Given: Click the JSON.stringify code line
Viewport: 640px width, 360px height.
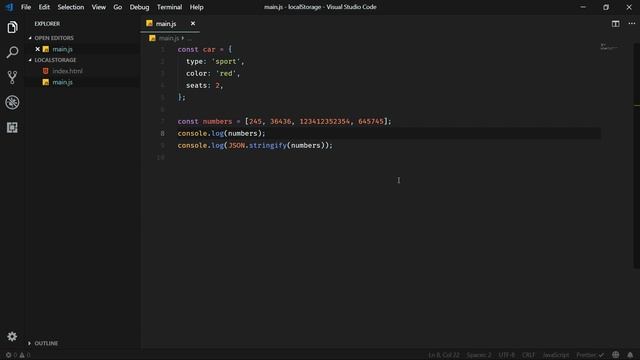Looking at the screenshot, I should point(255,145).
